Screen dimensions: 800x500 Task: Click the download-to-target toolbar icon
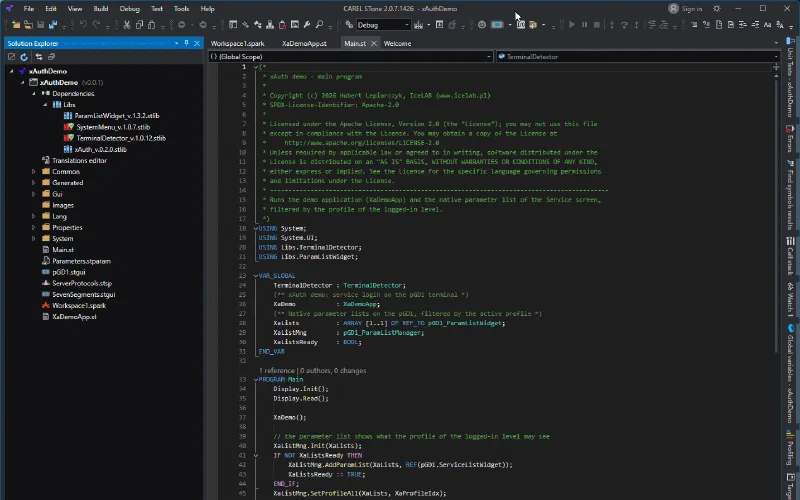pyautogui.click(x=439, y=24)
